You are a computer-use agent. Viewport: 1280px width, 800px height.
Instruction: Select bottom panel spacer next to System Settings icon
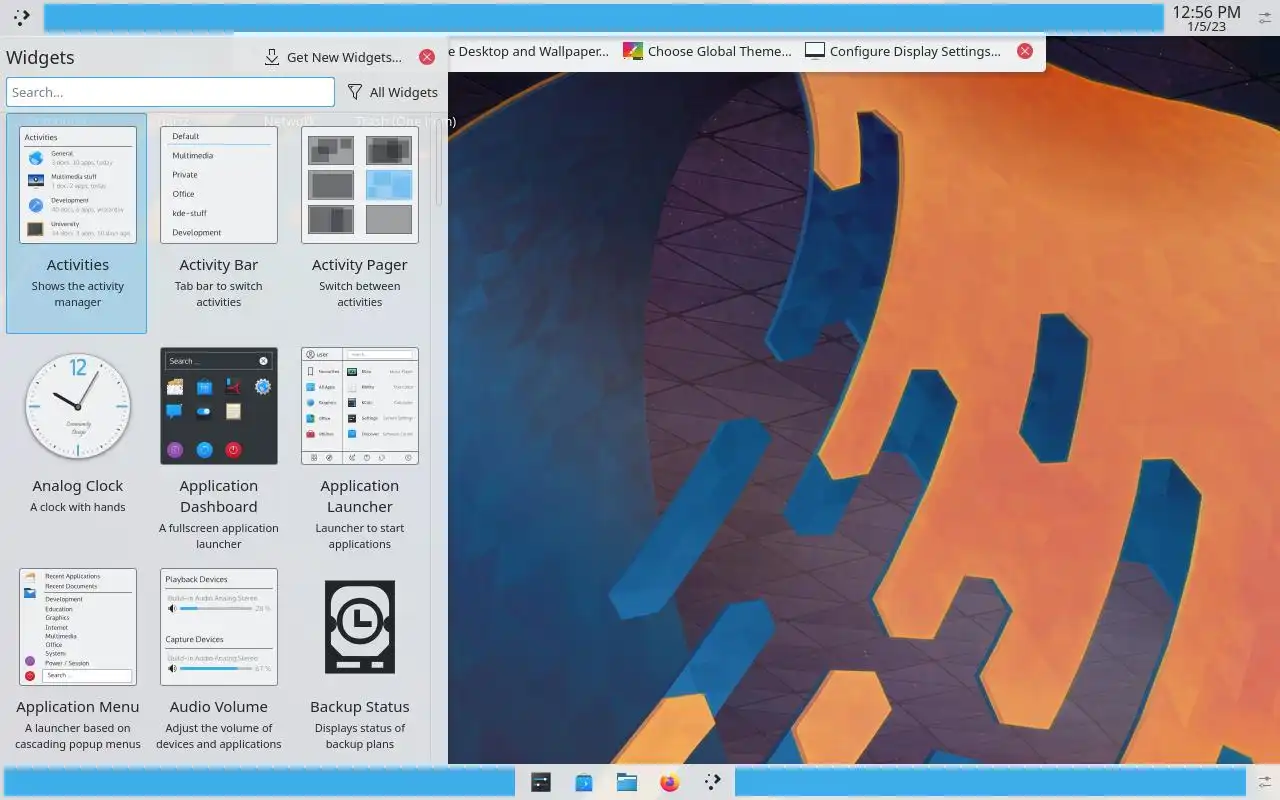pos(259,782)
